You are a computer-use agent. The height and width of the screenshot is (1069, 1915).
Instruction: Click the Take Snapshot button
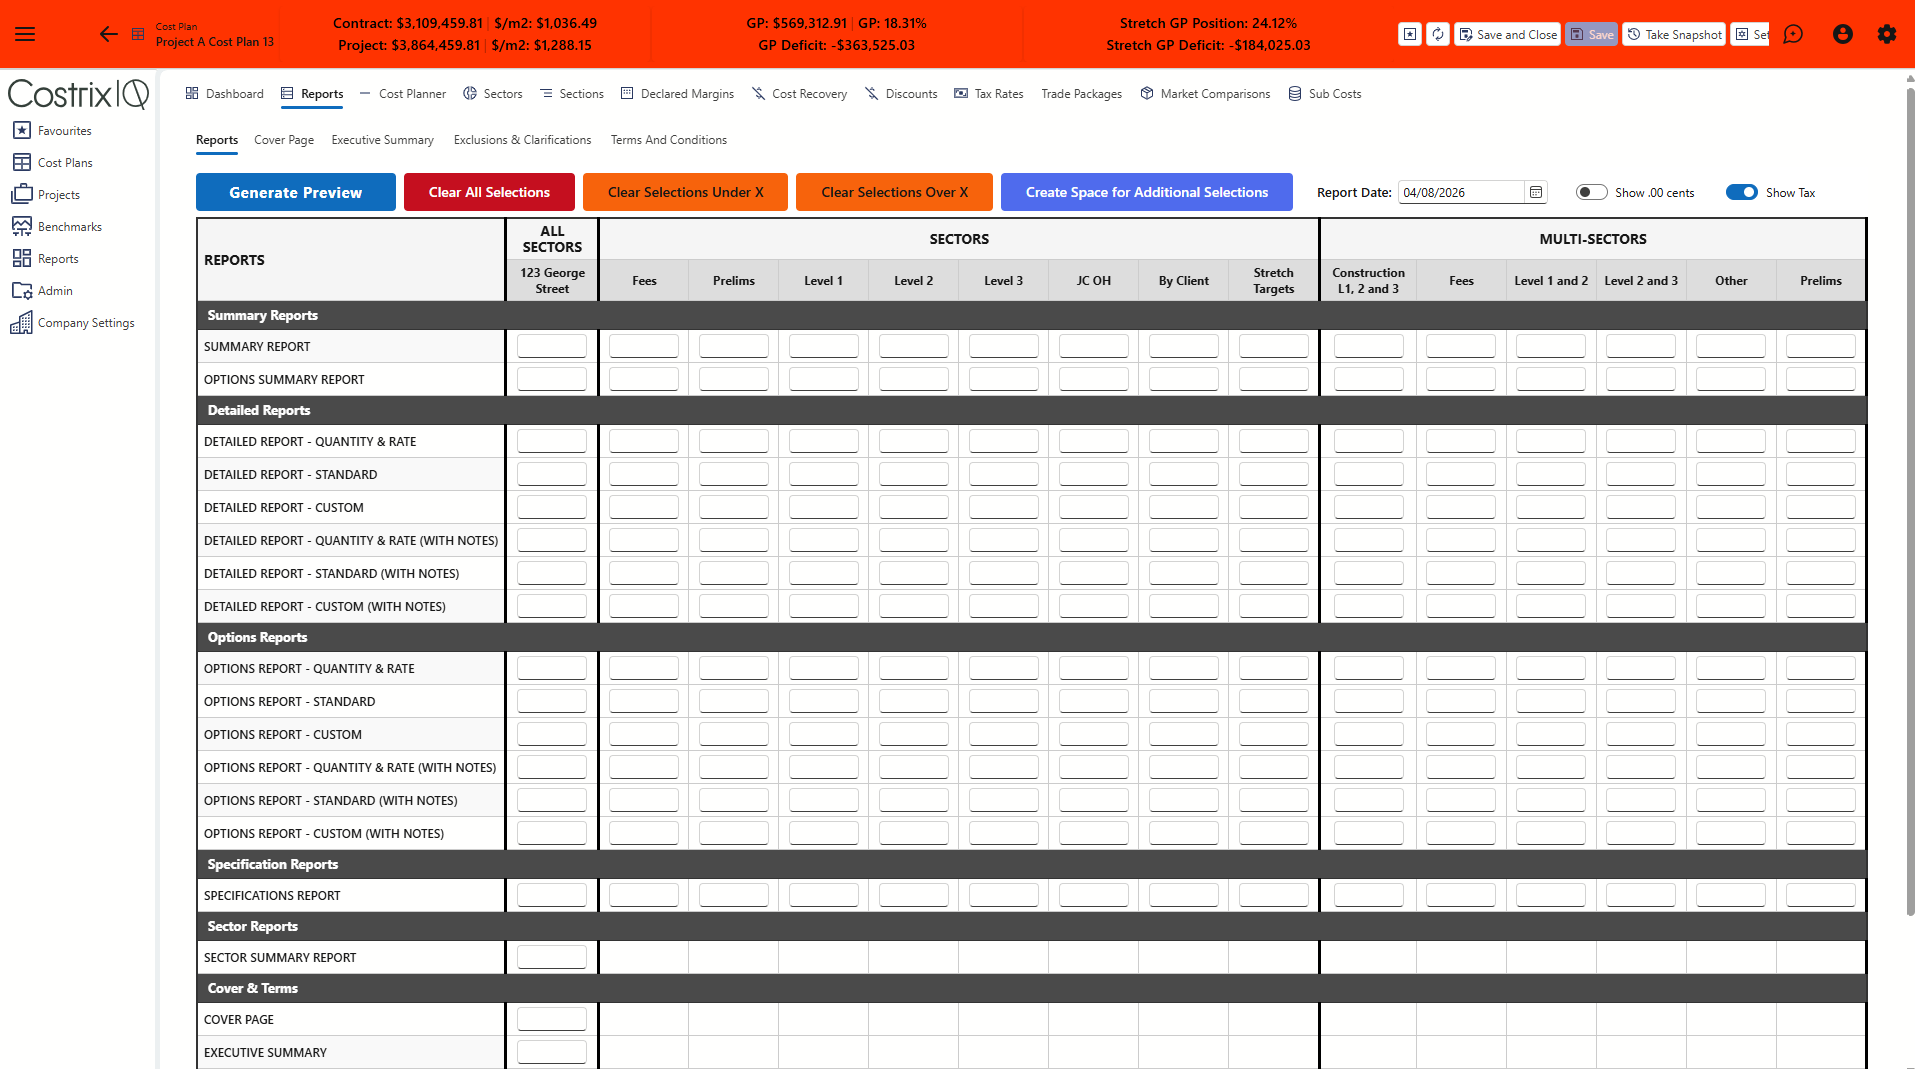click(1674, 34)
